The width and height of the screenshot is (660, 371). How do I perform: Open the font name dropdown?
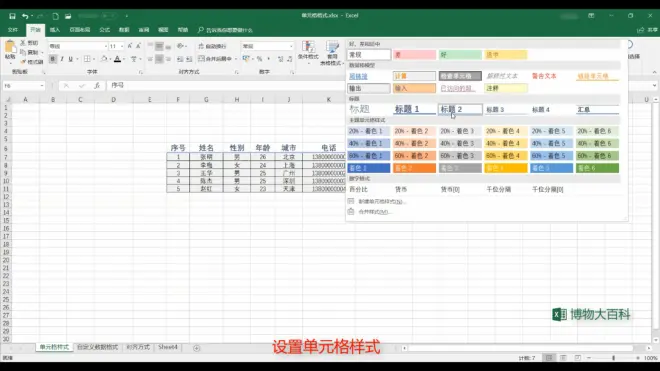tap(105, 46)
